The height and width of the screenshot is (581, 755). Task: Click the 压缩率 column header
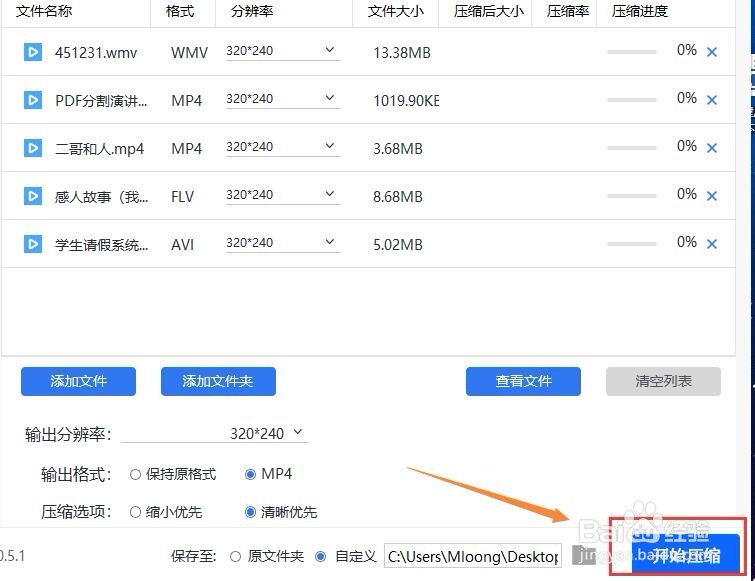pyautogui.click(x=568, y=11)
